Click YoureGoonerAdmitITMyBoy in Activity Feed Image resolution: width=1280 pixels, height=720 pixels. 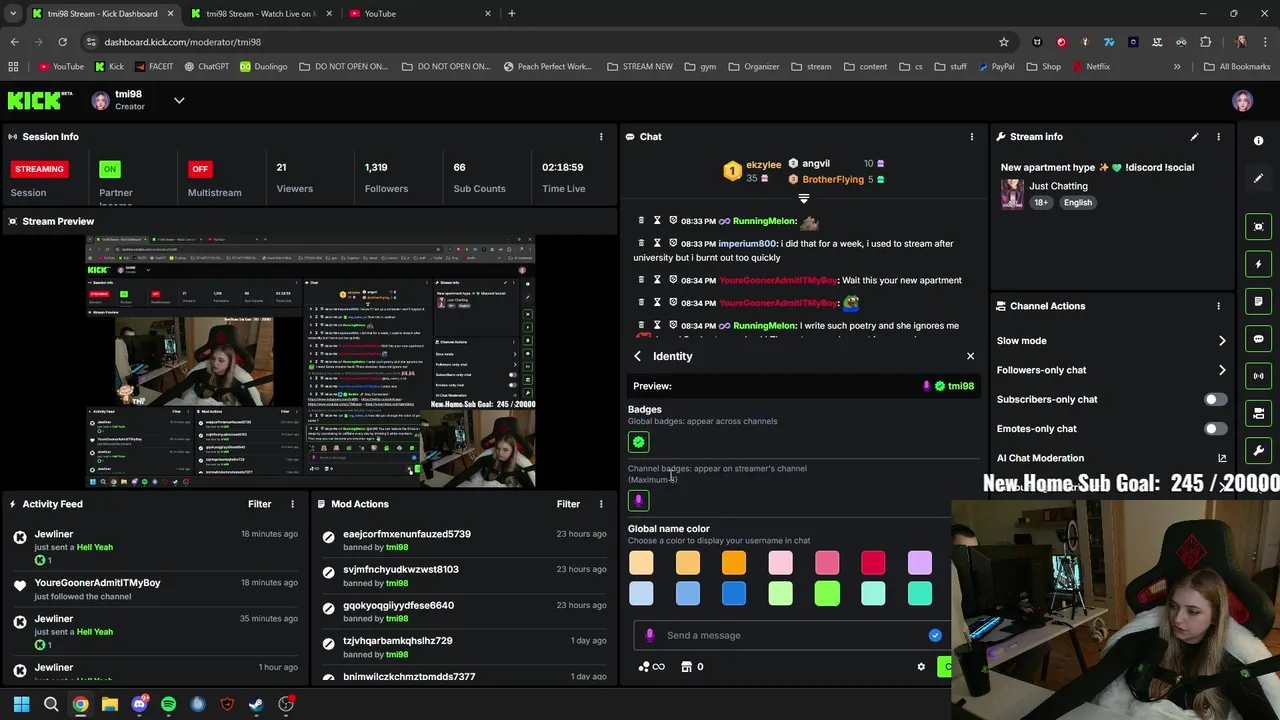(x=97, y=583)
